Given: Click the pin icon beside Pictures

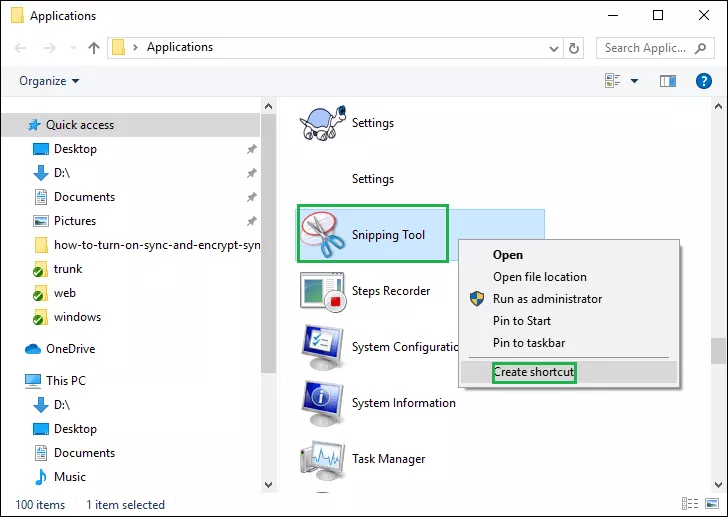Looking at the screenshot, I should pyautogui.click(x=251, y=221).
